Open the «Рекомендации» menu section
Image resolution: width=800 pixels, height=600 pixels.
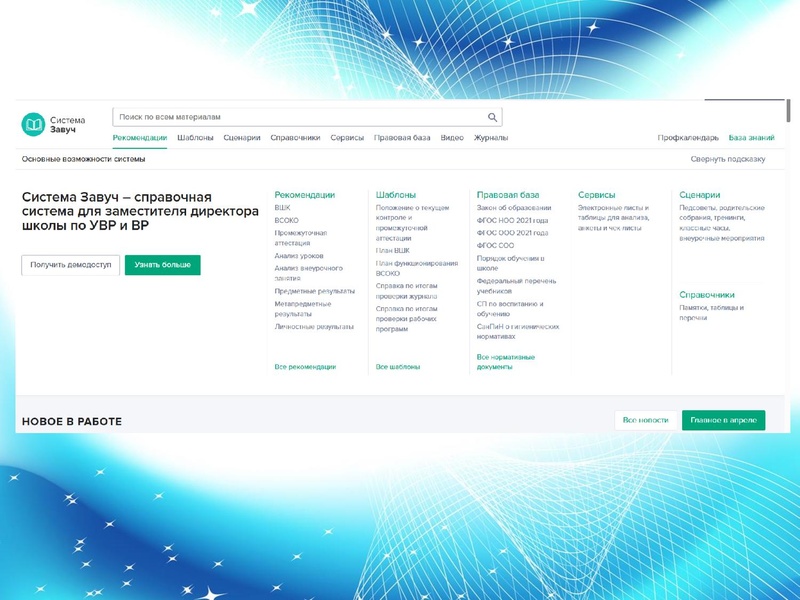pyautogui.click(x=140, y=137)
